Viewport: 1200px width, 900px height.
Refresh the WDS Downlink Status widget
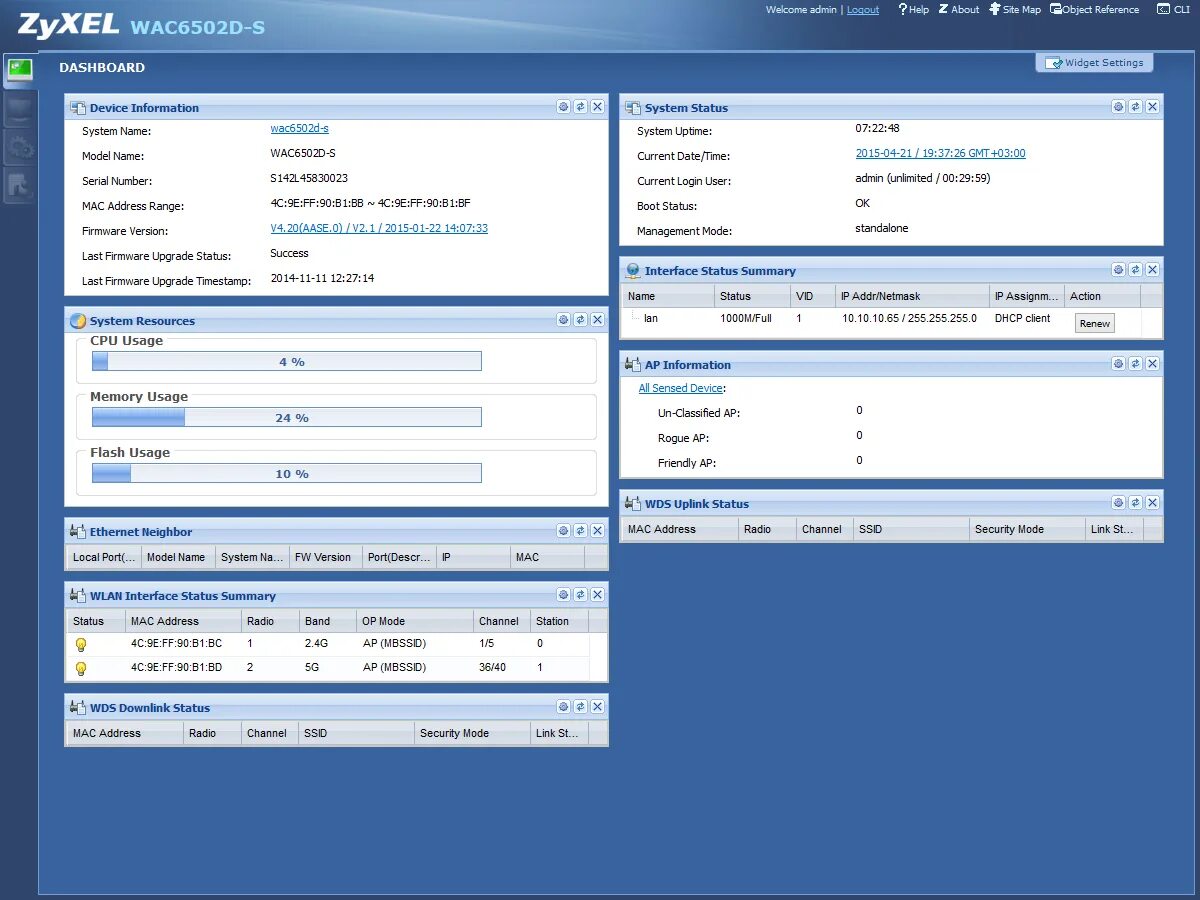click(580, 707)
